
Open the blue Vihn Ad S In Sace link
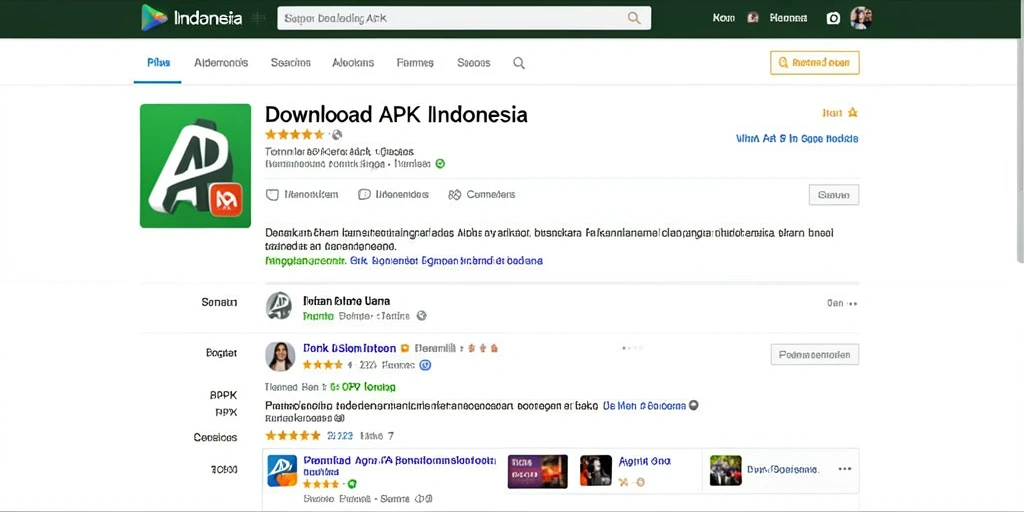coord(797,138)
